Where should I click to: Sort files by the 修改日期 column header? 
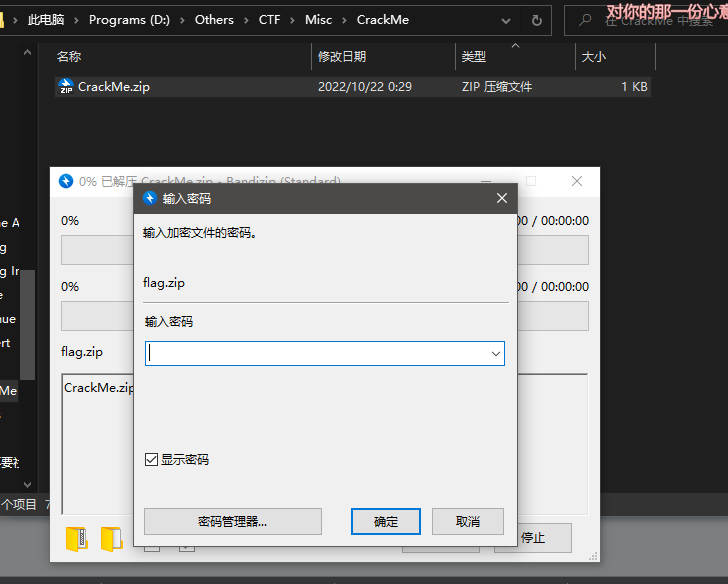[x=342, y=57]
